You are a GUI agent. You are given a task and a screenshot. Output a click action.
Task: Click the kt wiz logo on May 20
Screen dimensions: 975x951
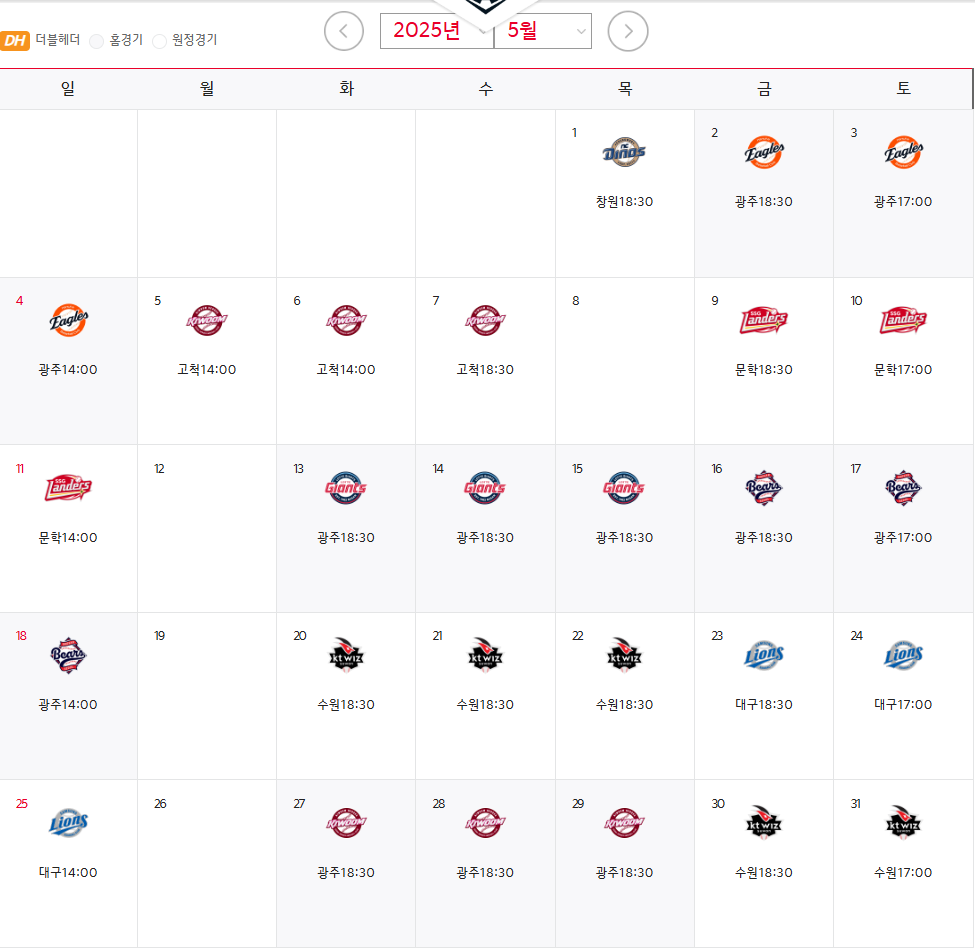point(346,655)
